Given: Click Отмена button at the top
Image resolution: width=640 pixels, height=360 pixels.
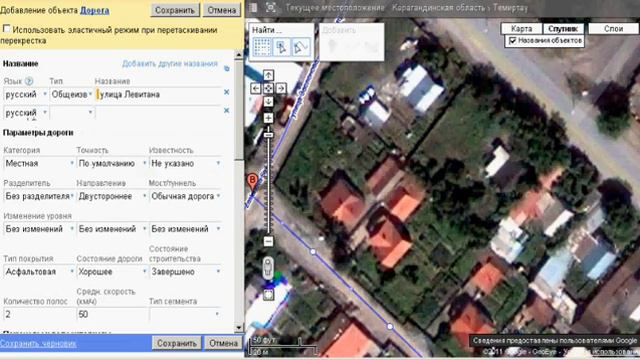Looking at the screenshot, I should 222,10.
